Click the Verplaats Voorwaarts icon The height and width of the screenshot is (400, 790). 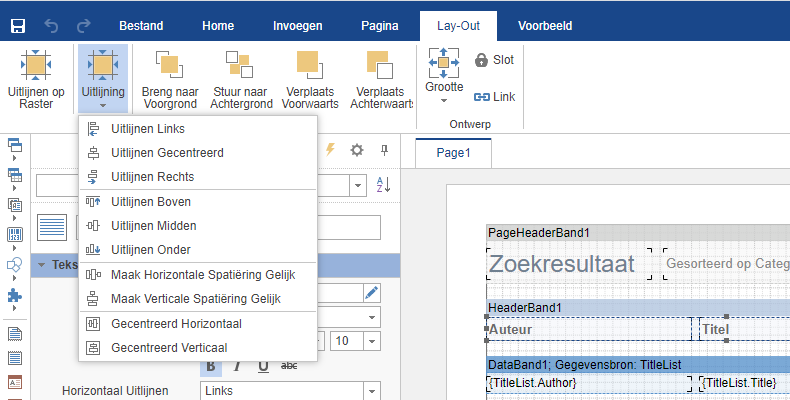(x=310, y=64)
